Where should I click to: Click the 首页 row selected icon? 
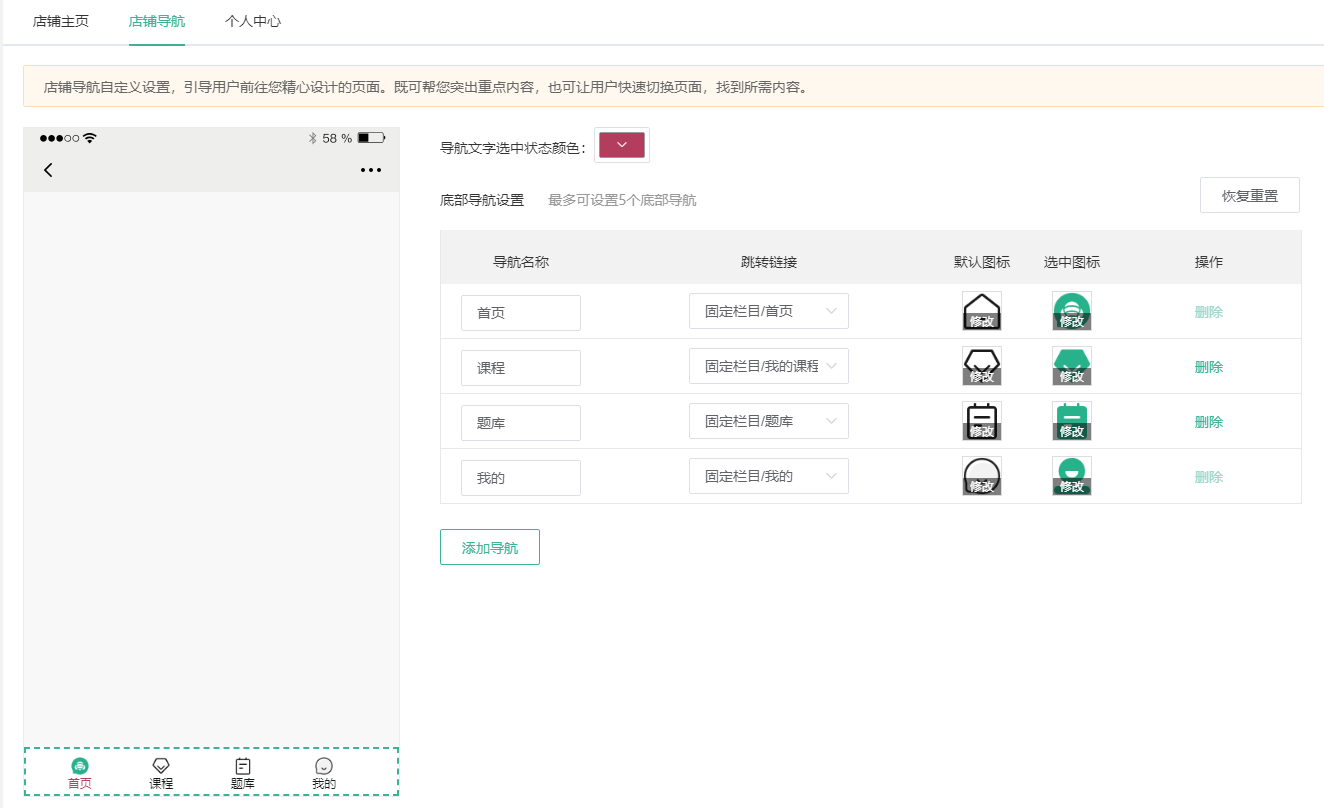[x=1071, y=311]
